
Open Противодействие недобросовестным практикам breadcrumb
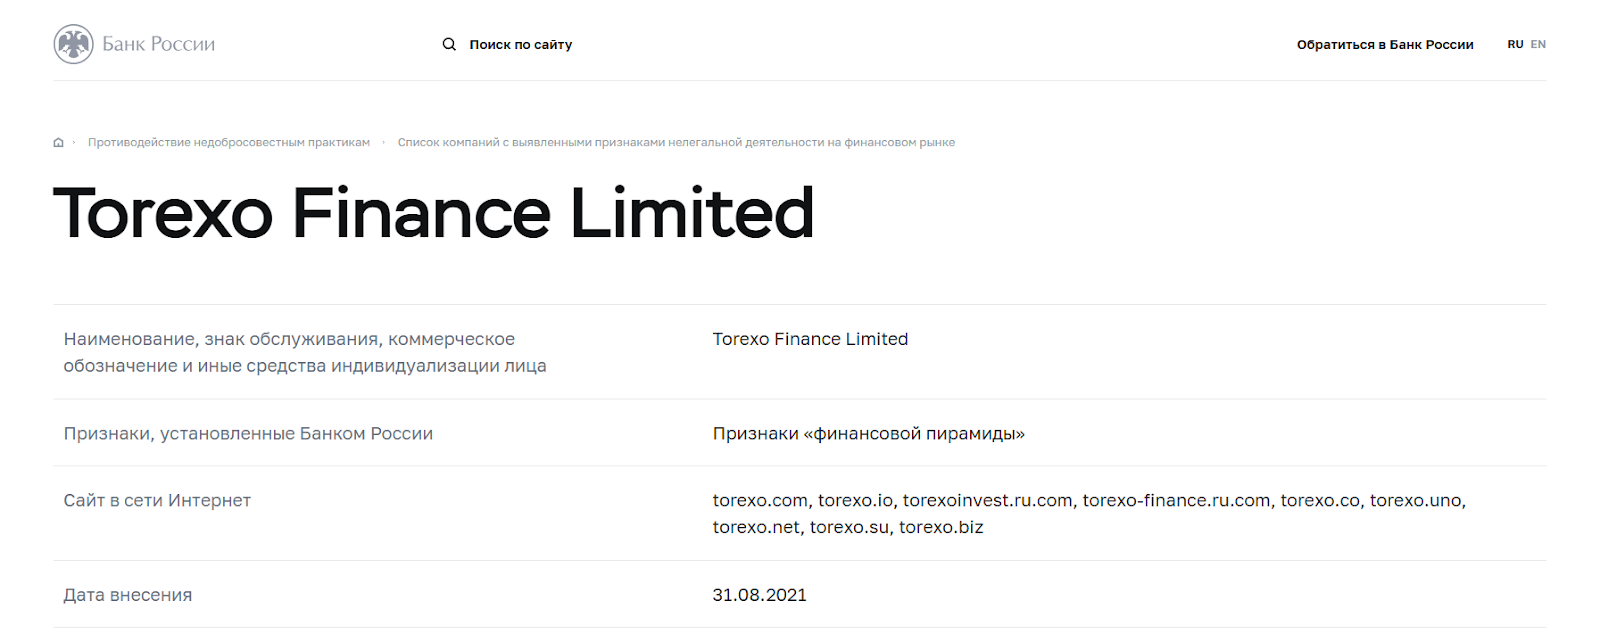tap(229, 142)
